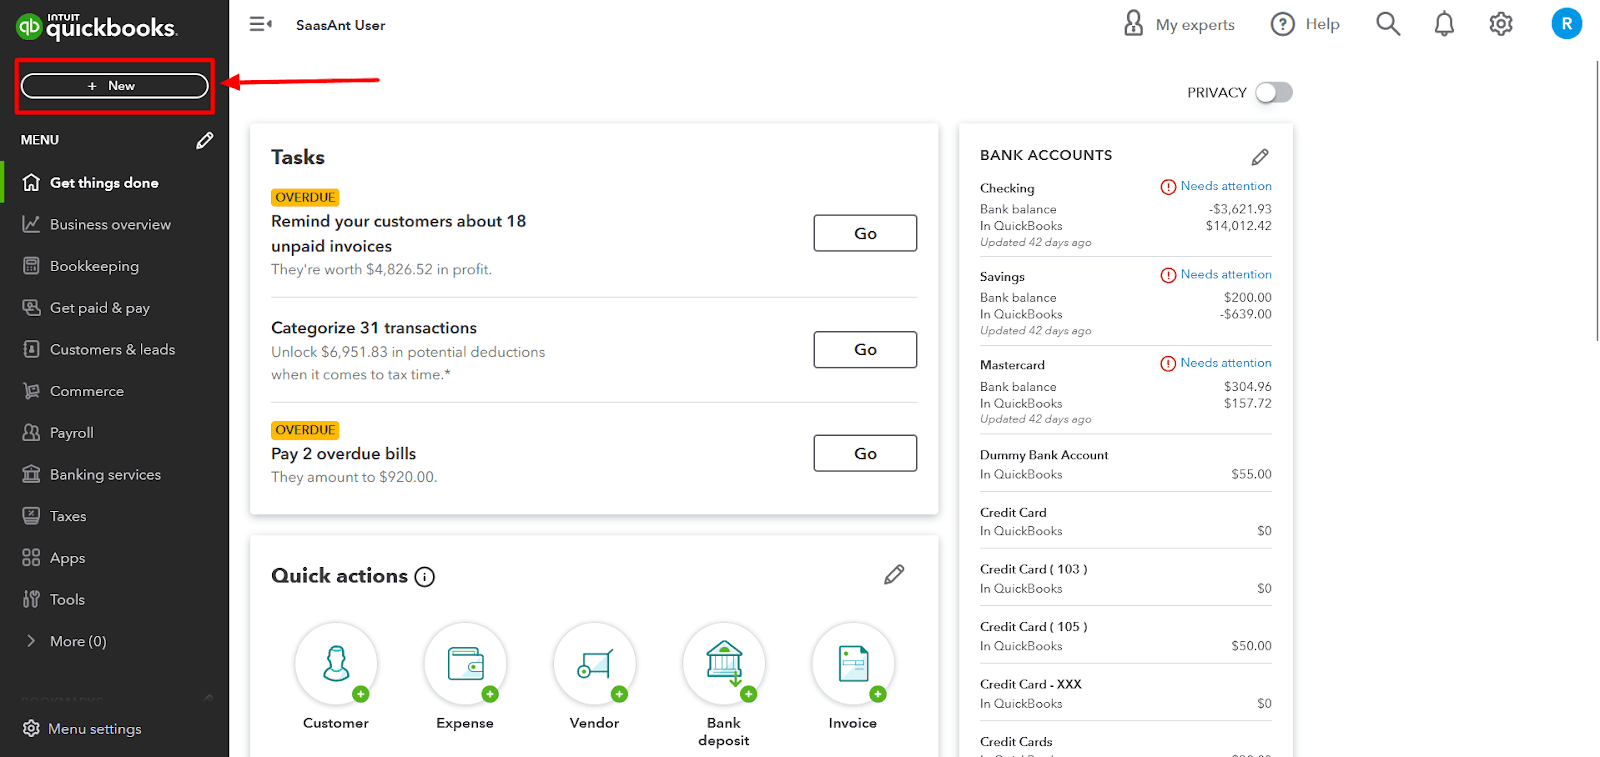The image size is (1600, 757).
Task: Click the $14,012.42 QuickBooks balance
Action: tap(1239, 226)
